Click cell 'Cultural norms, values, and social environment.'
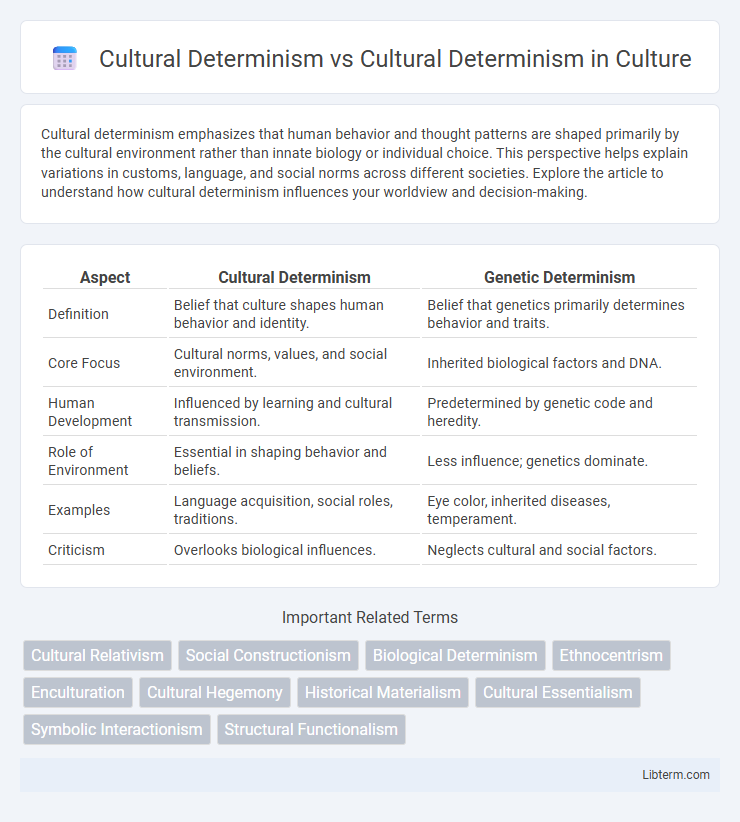This screenshot has width=740, height=822. coord(295,363)
